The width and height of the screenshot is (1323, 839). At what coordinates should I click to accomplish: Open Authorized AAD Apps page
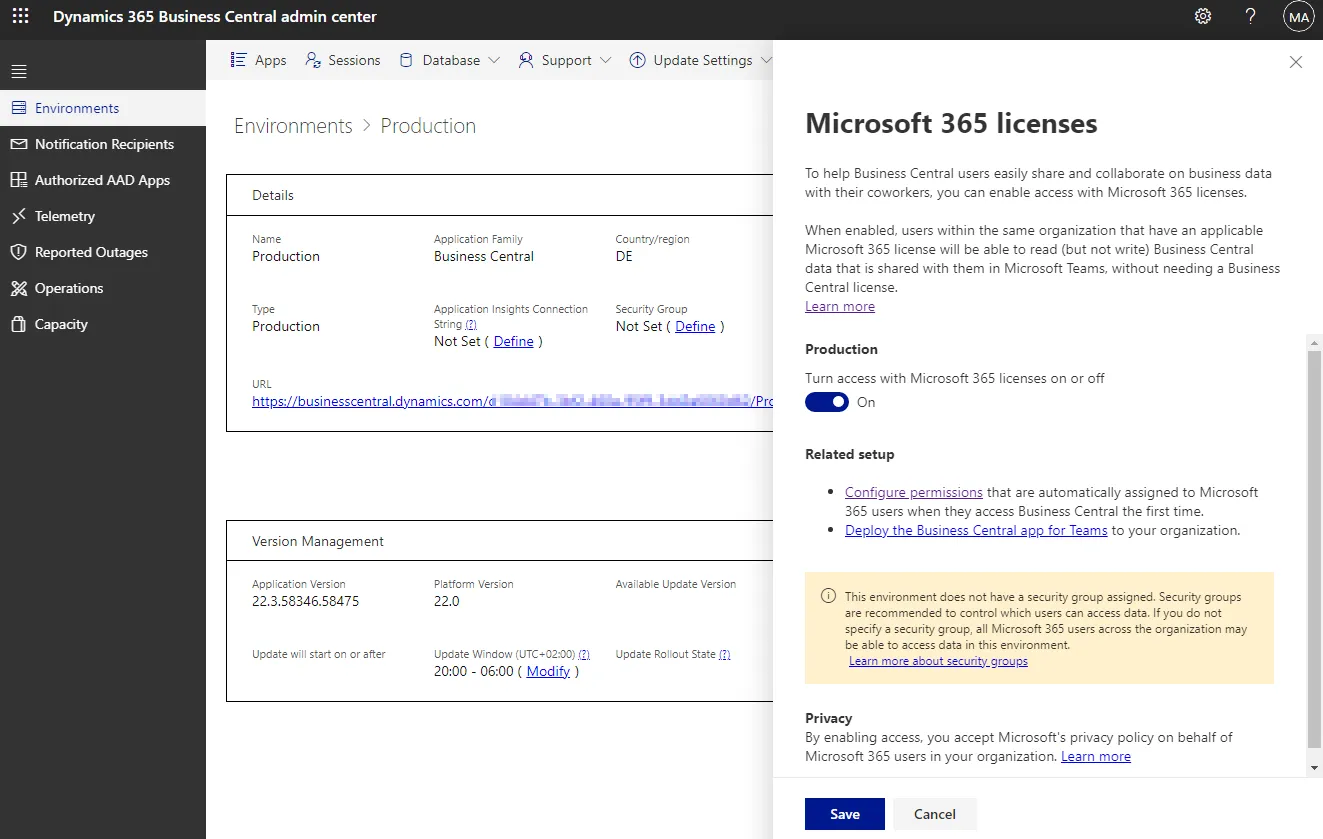(103, 180)
